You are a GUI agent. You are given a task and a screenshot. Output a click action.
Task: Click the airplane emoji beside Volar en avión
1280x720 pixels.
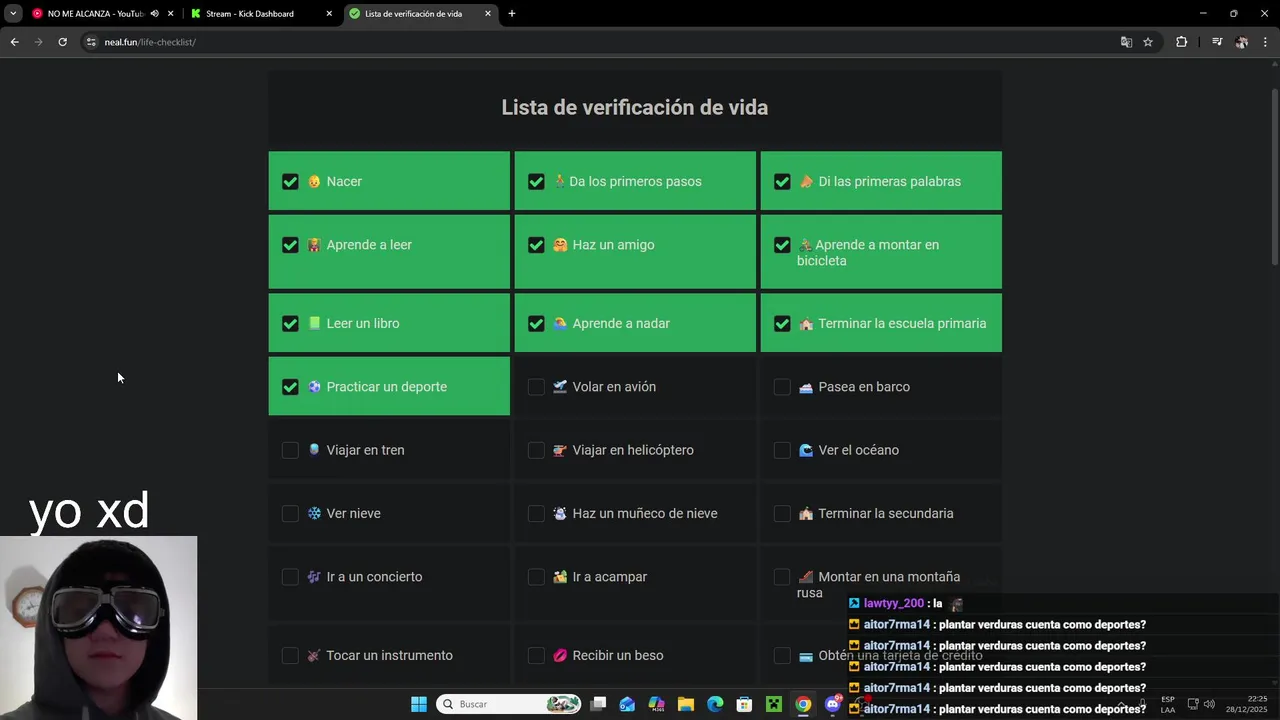(560, 386)
